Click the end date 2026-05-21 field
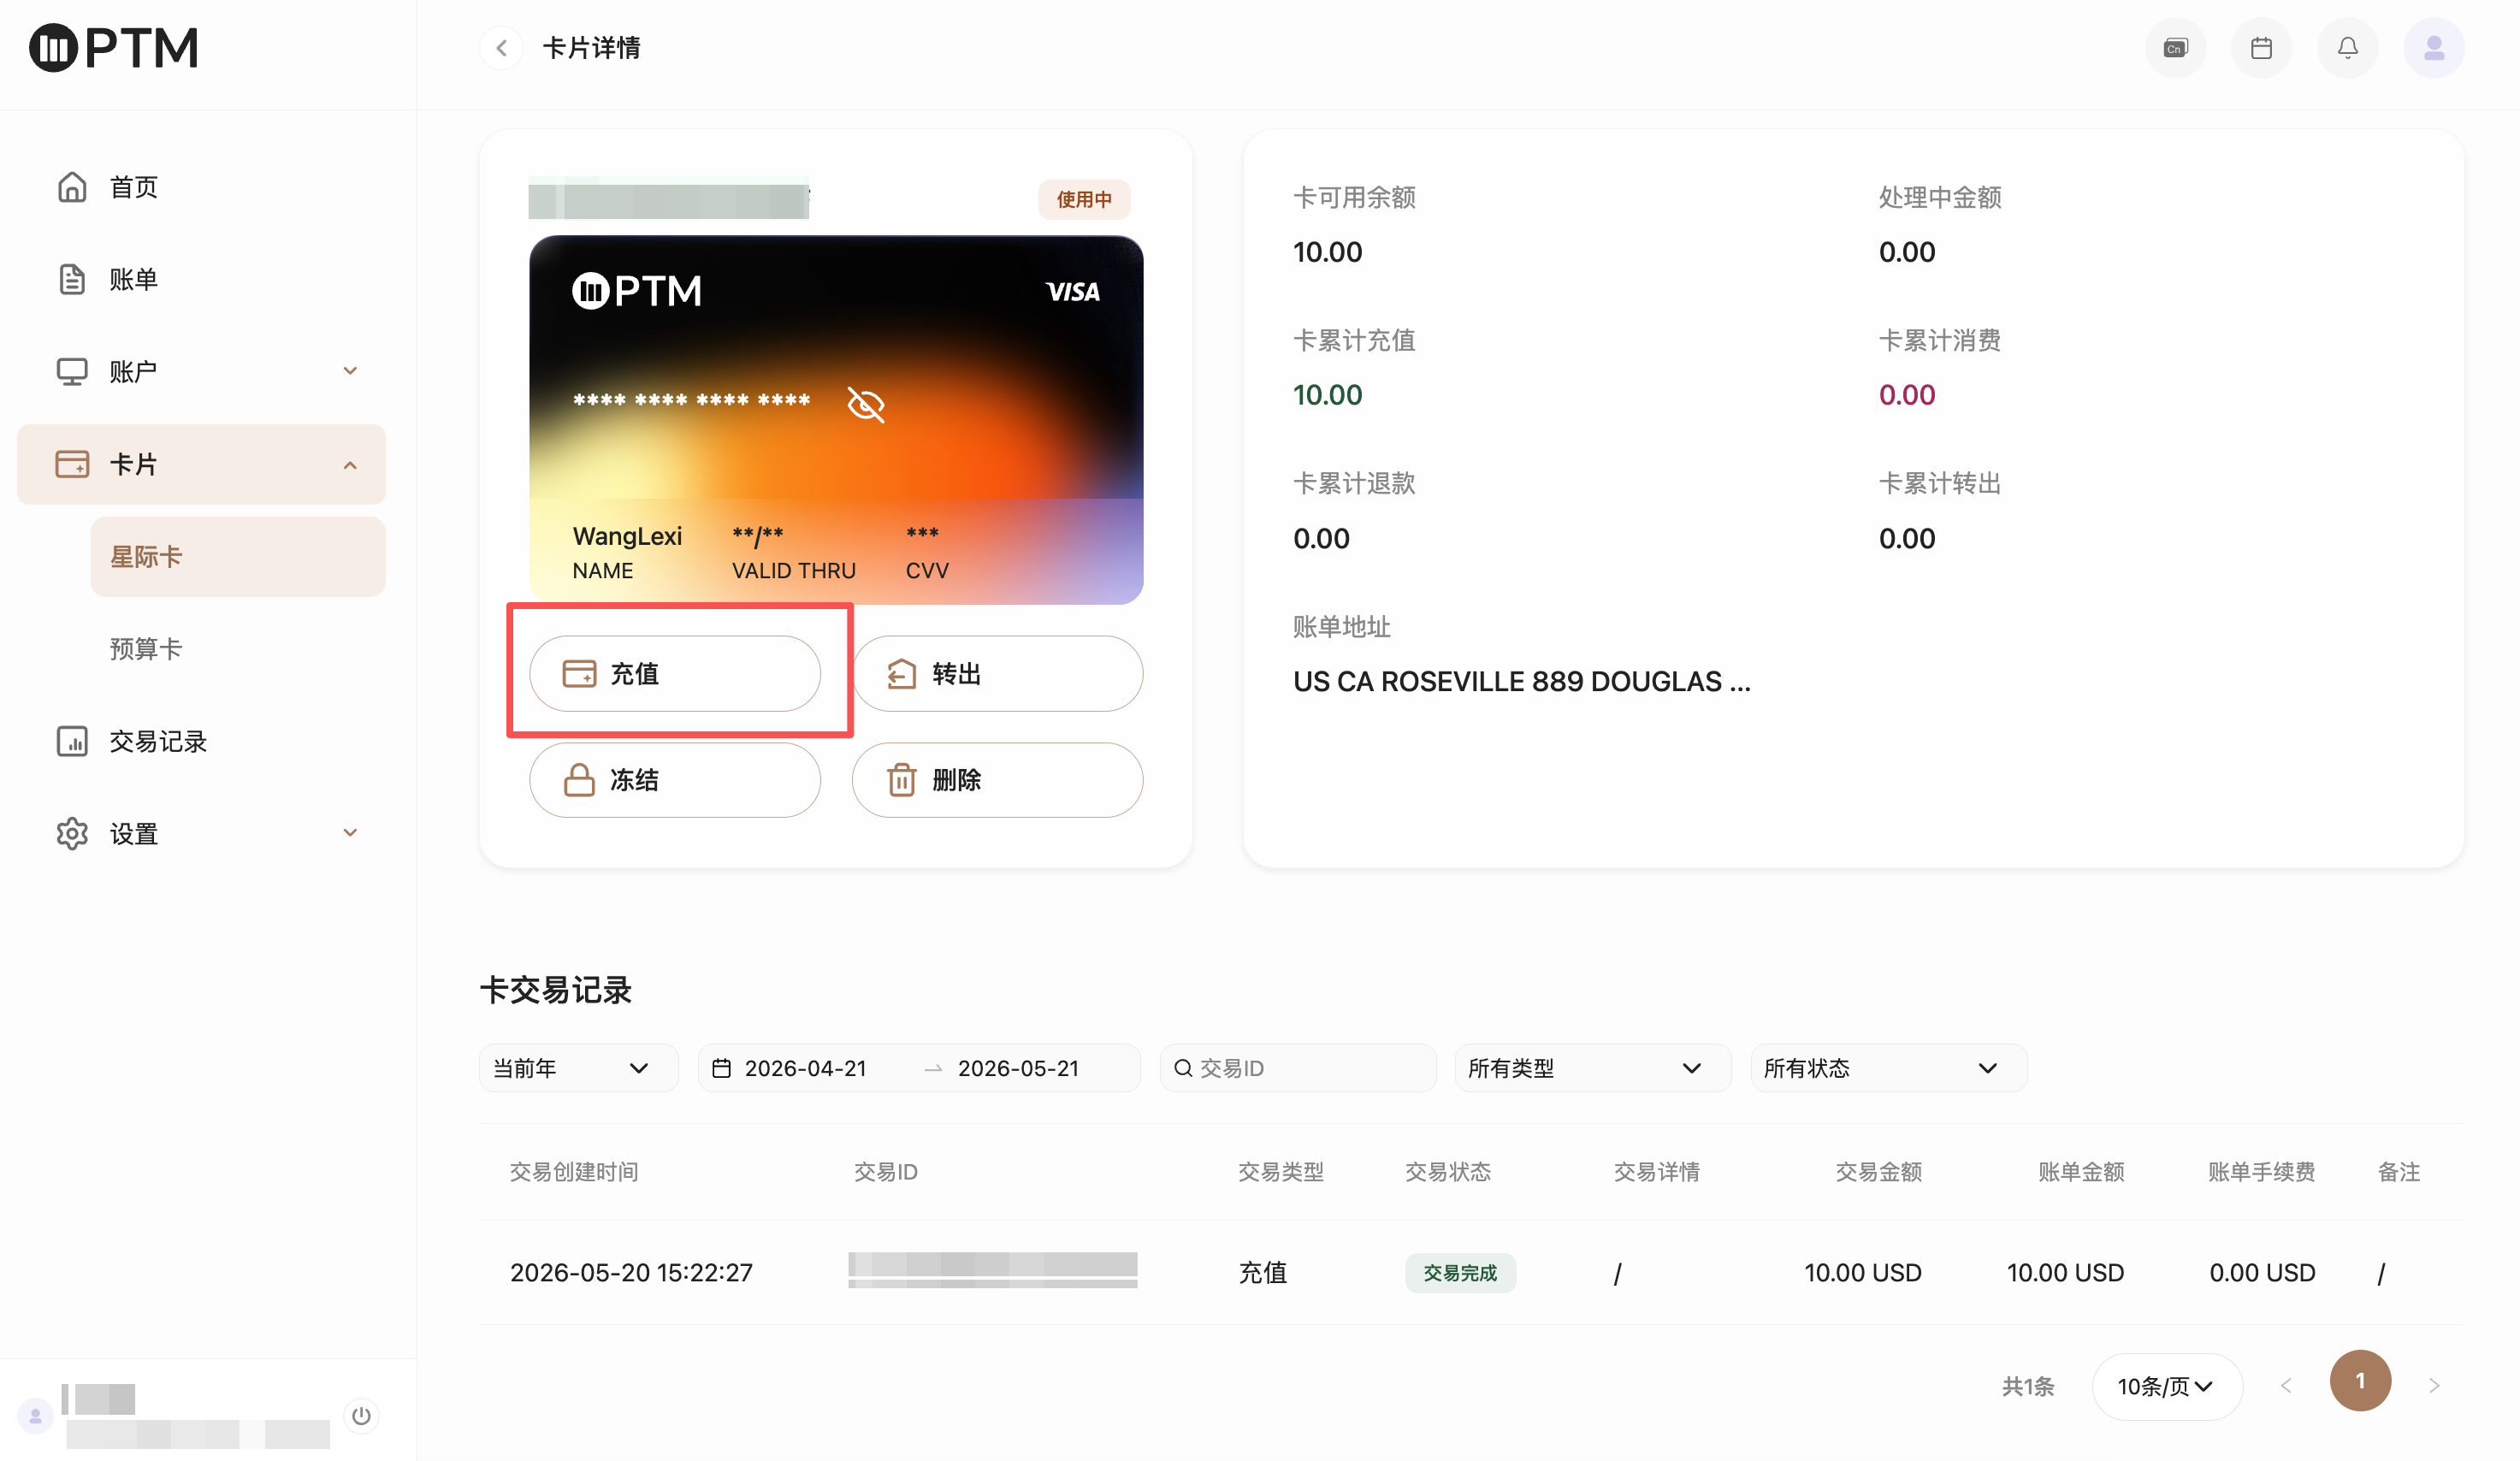2520x1461 pixels. point(1018,1067)
